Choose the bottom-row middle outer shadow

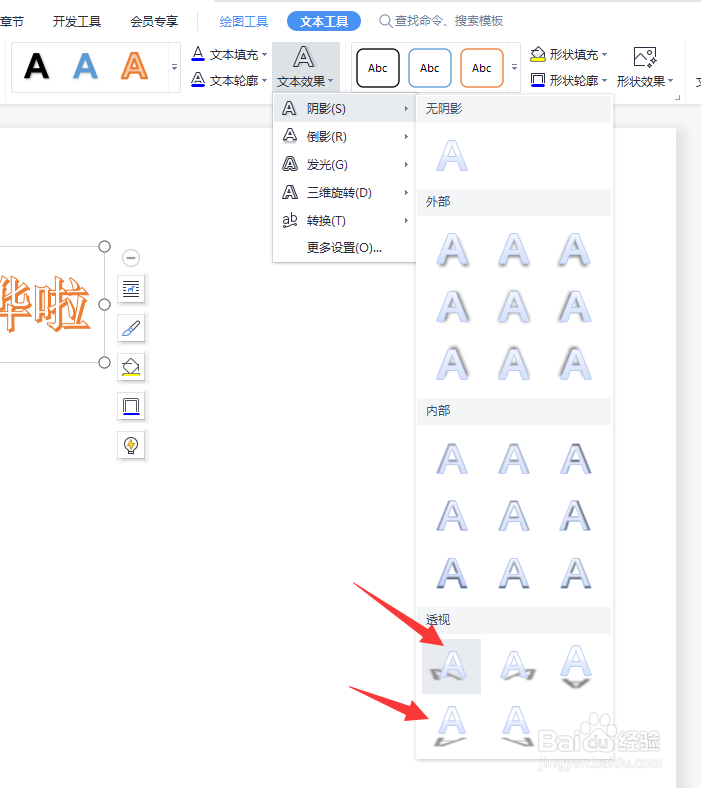coord(514,363)
